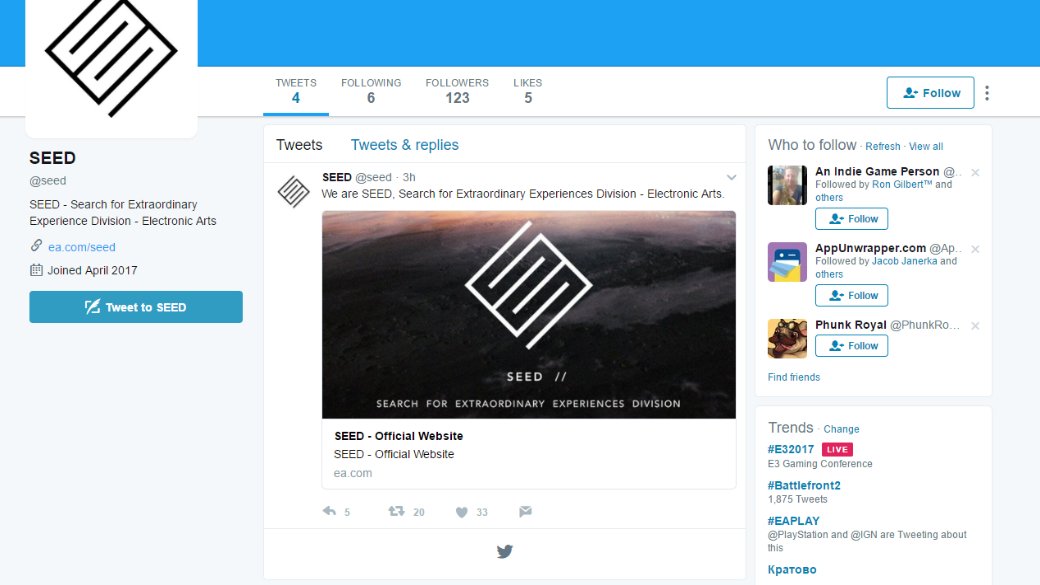Visit the ea.com/seed profile link
The height and width of the screenshot is (585, 1040).
tap(82, 246)
